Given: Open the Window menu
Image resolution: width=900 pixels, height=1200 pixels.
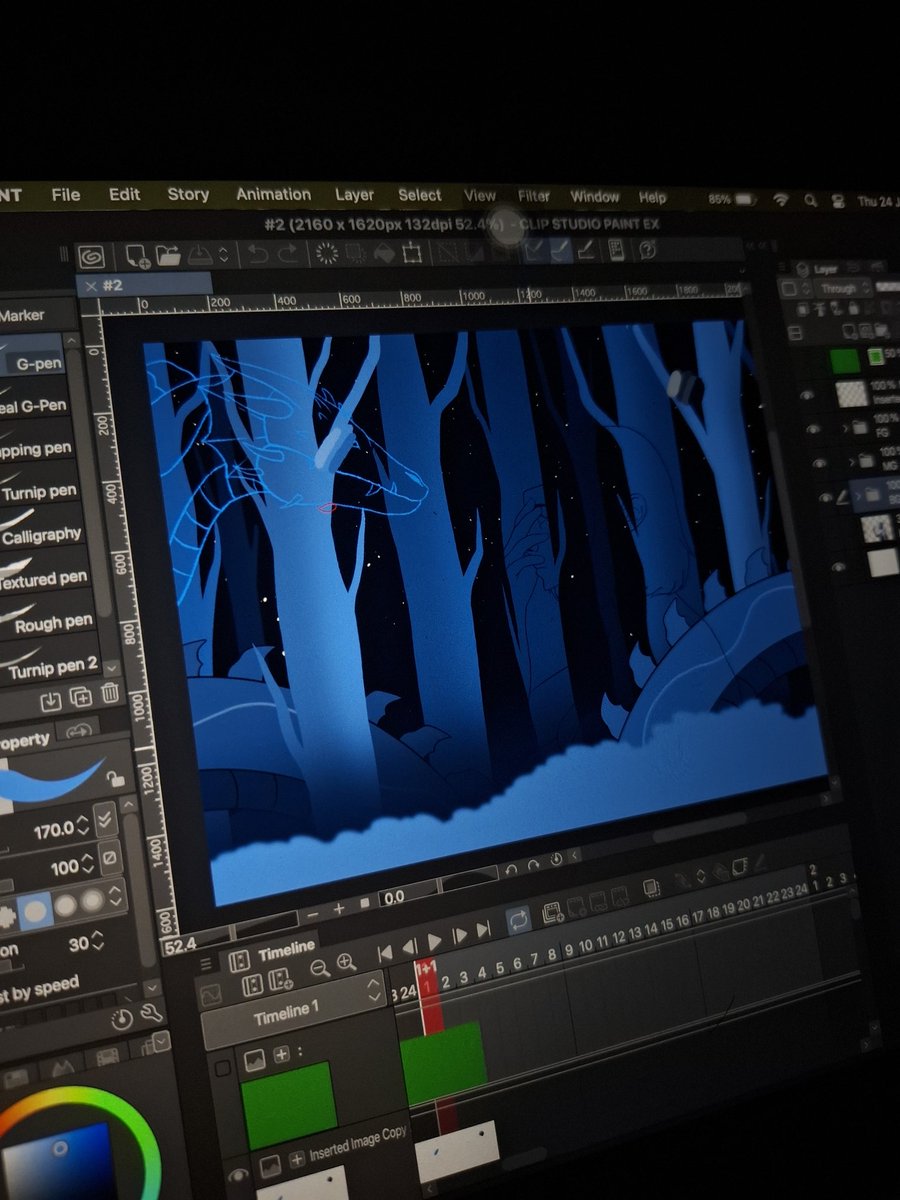Looking at the screenshot, I should tap(595, 197).
